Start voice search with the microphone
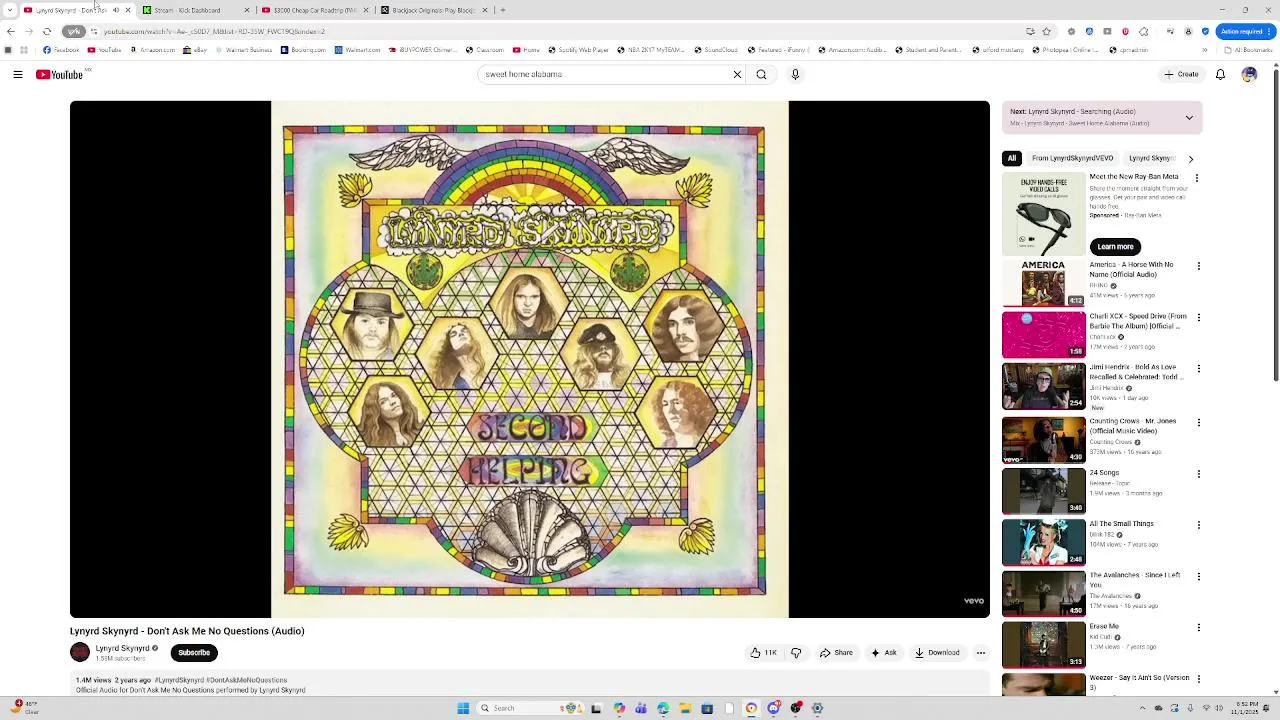The width and height of the screenshot is (1280, 720). pyautogui.click(x=795, y=74)
